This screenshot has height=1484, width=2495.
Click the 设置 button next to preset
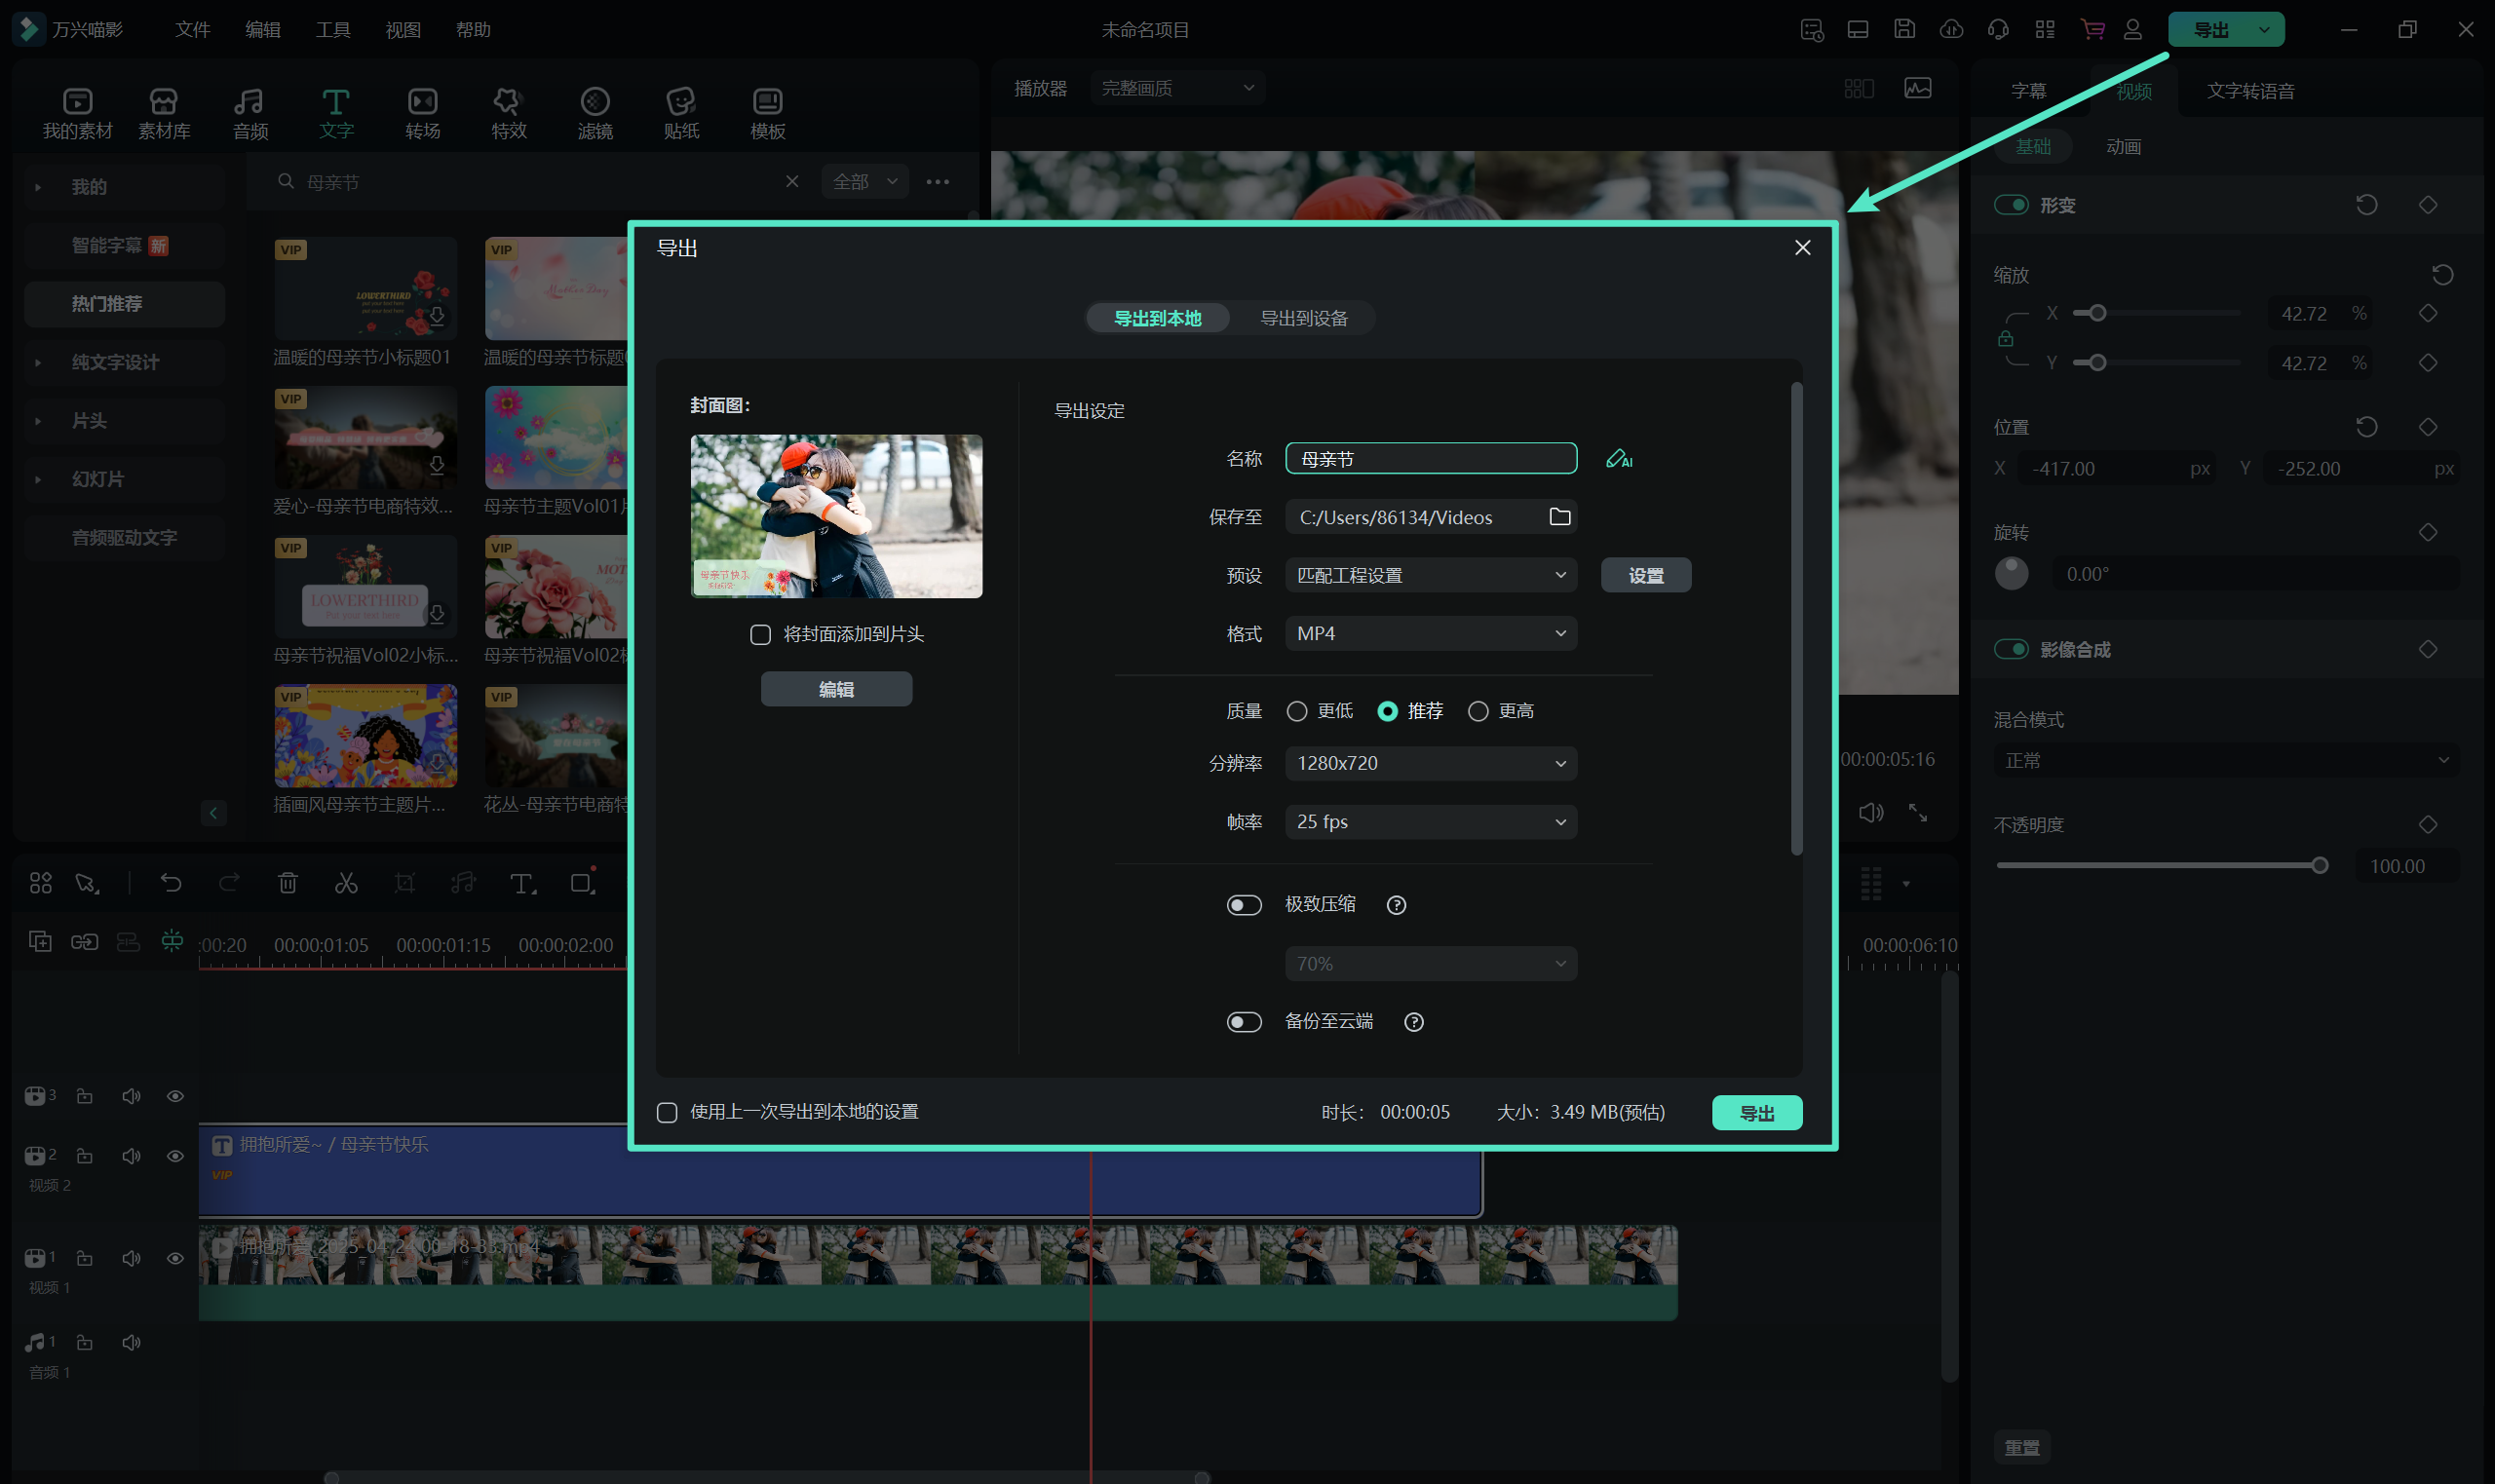click(x=1645, y=576)
